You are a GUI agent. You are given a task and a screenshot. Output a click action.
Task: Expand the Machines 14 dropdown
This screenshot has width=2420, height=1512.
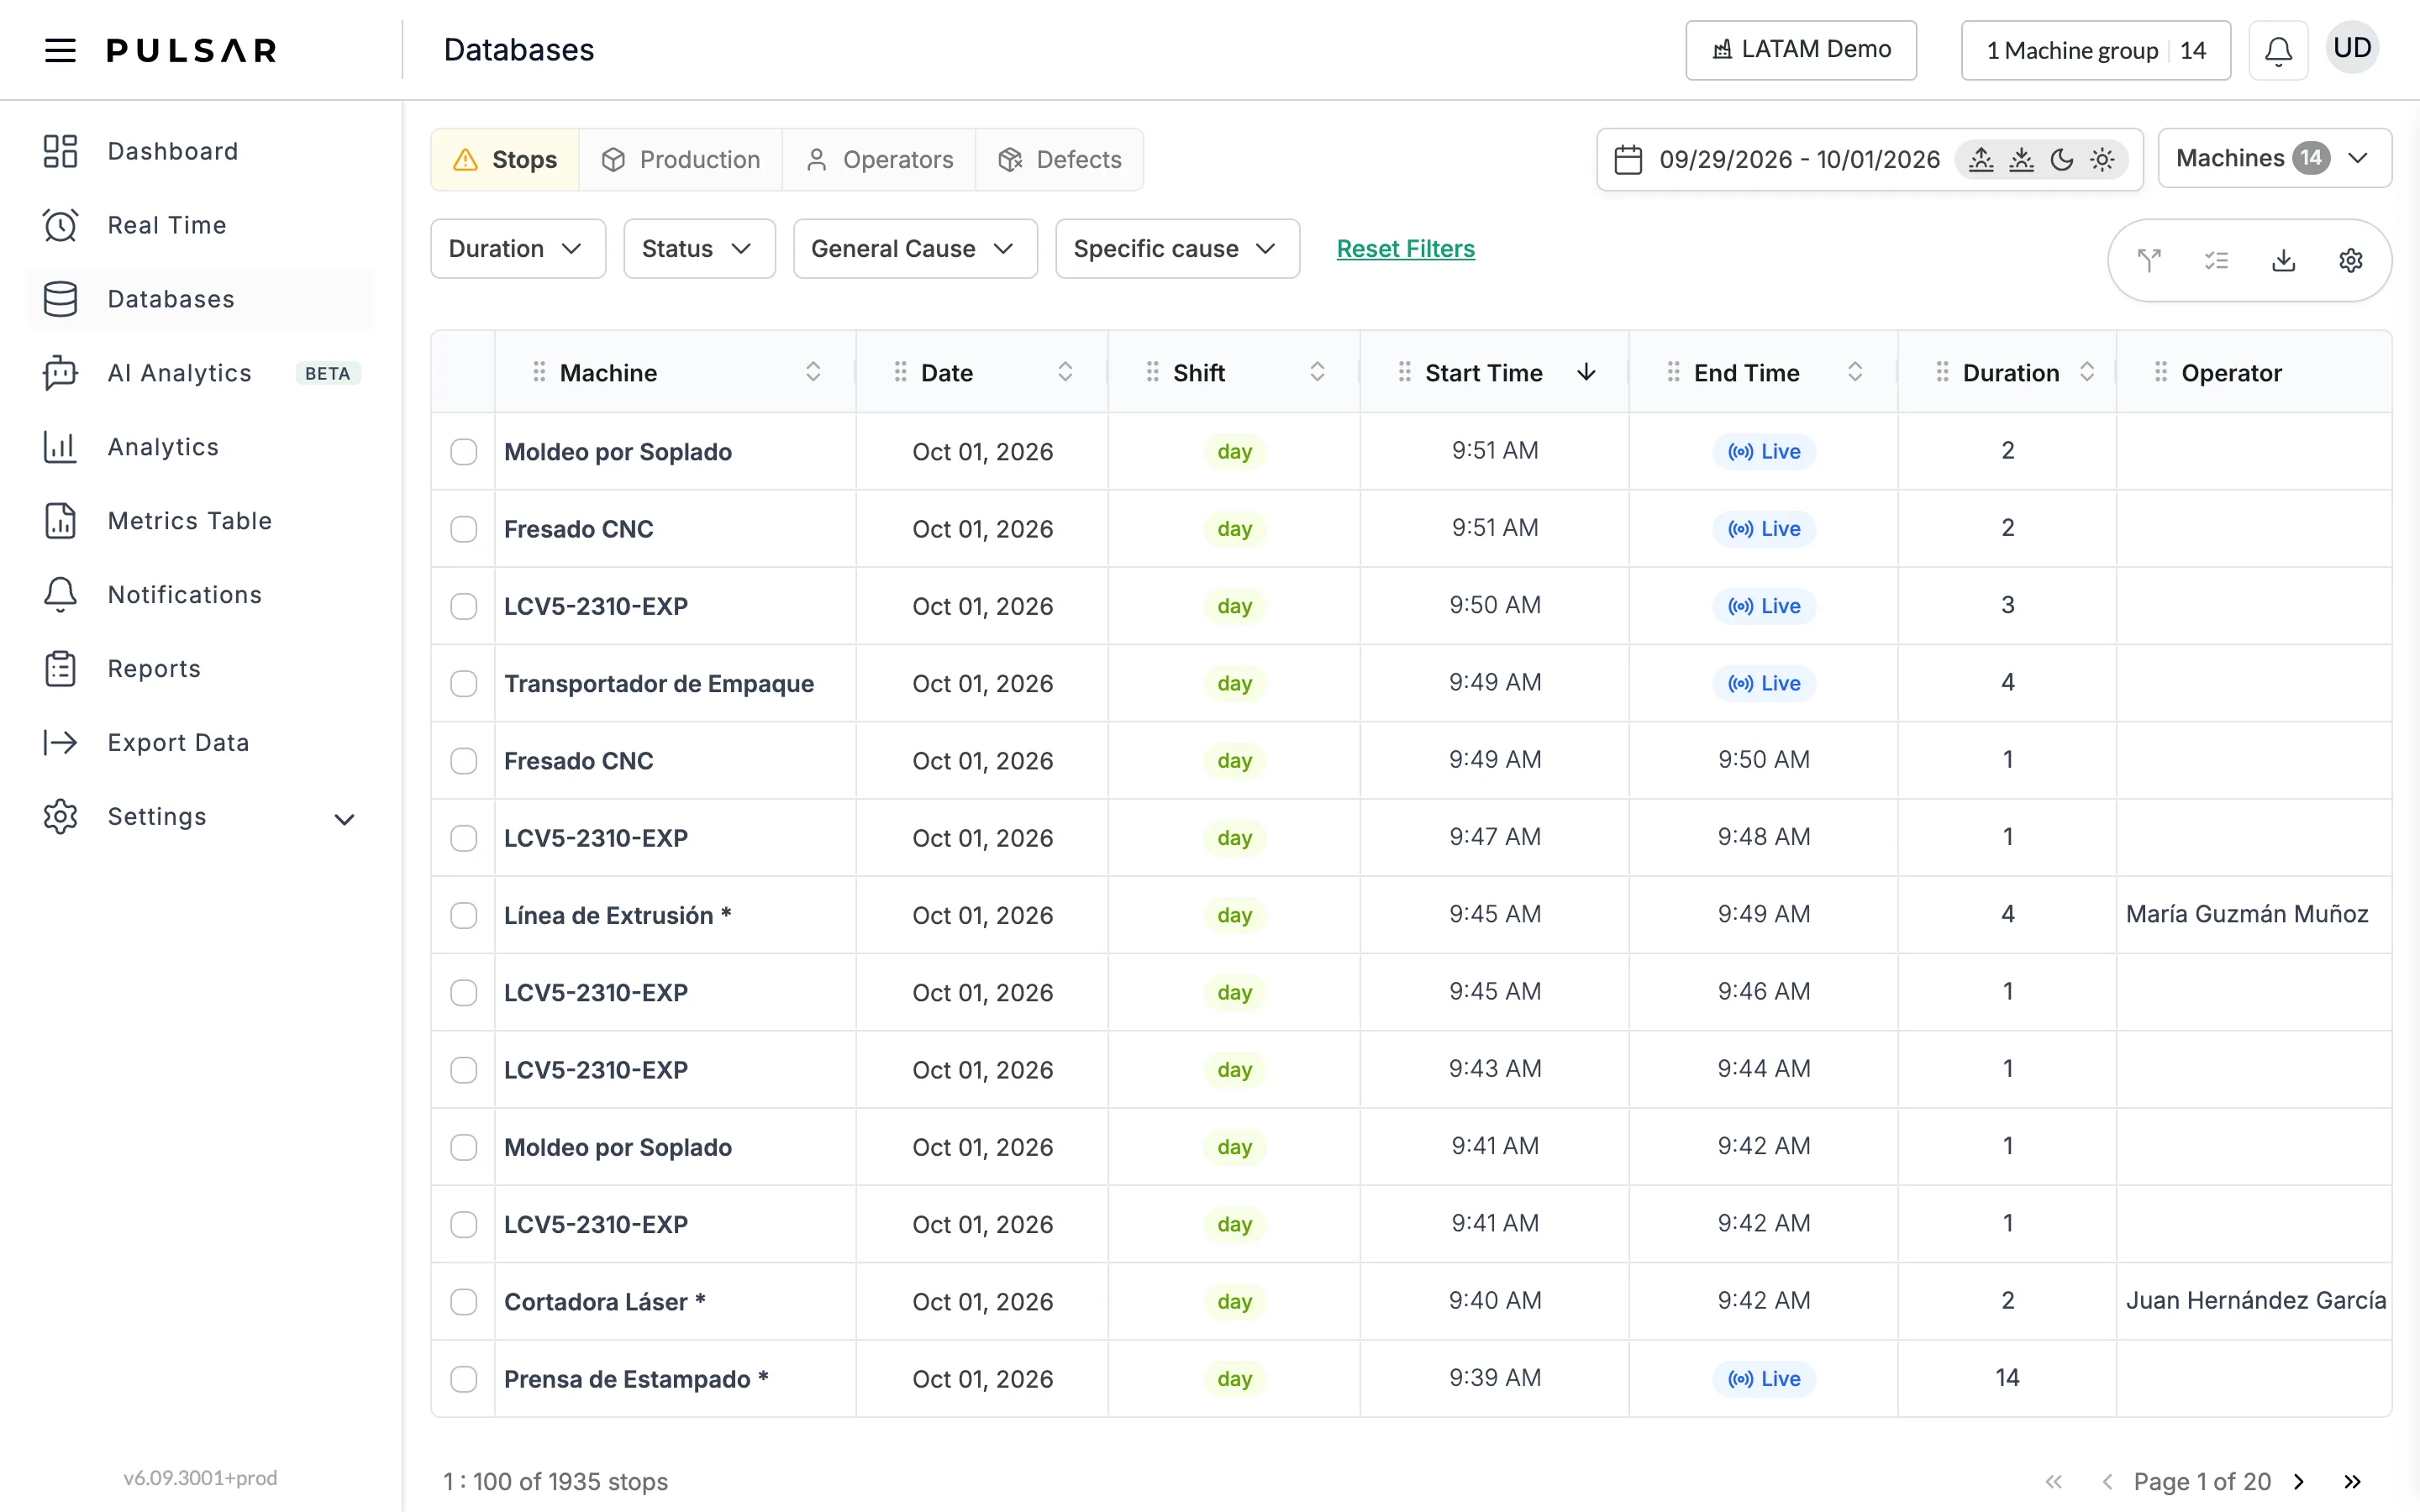(x=2274, y=158)
